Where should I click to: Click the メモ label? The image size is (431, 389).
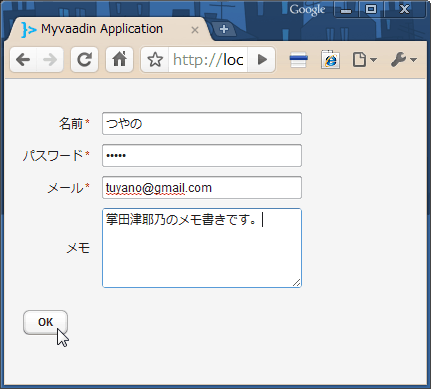pos(78,248)
